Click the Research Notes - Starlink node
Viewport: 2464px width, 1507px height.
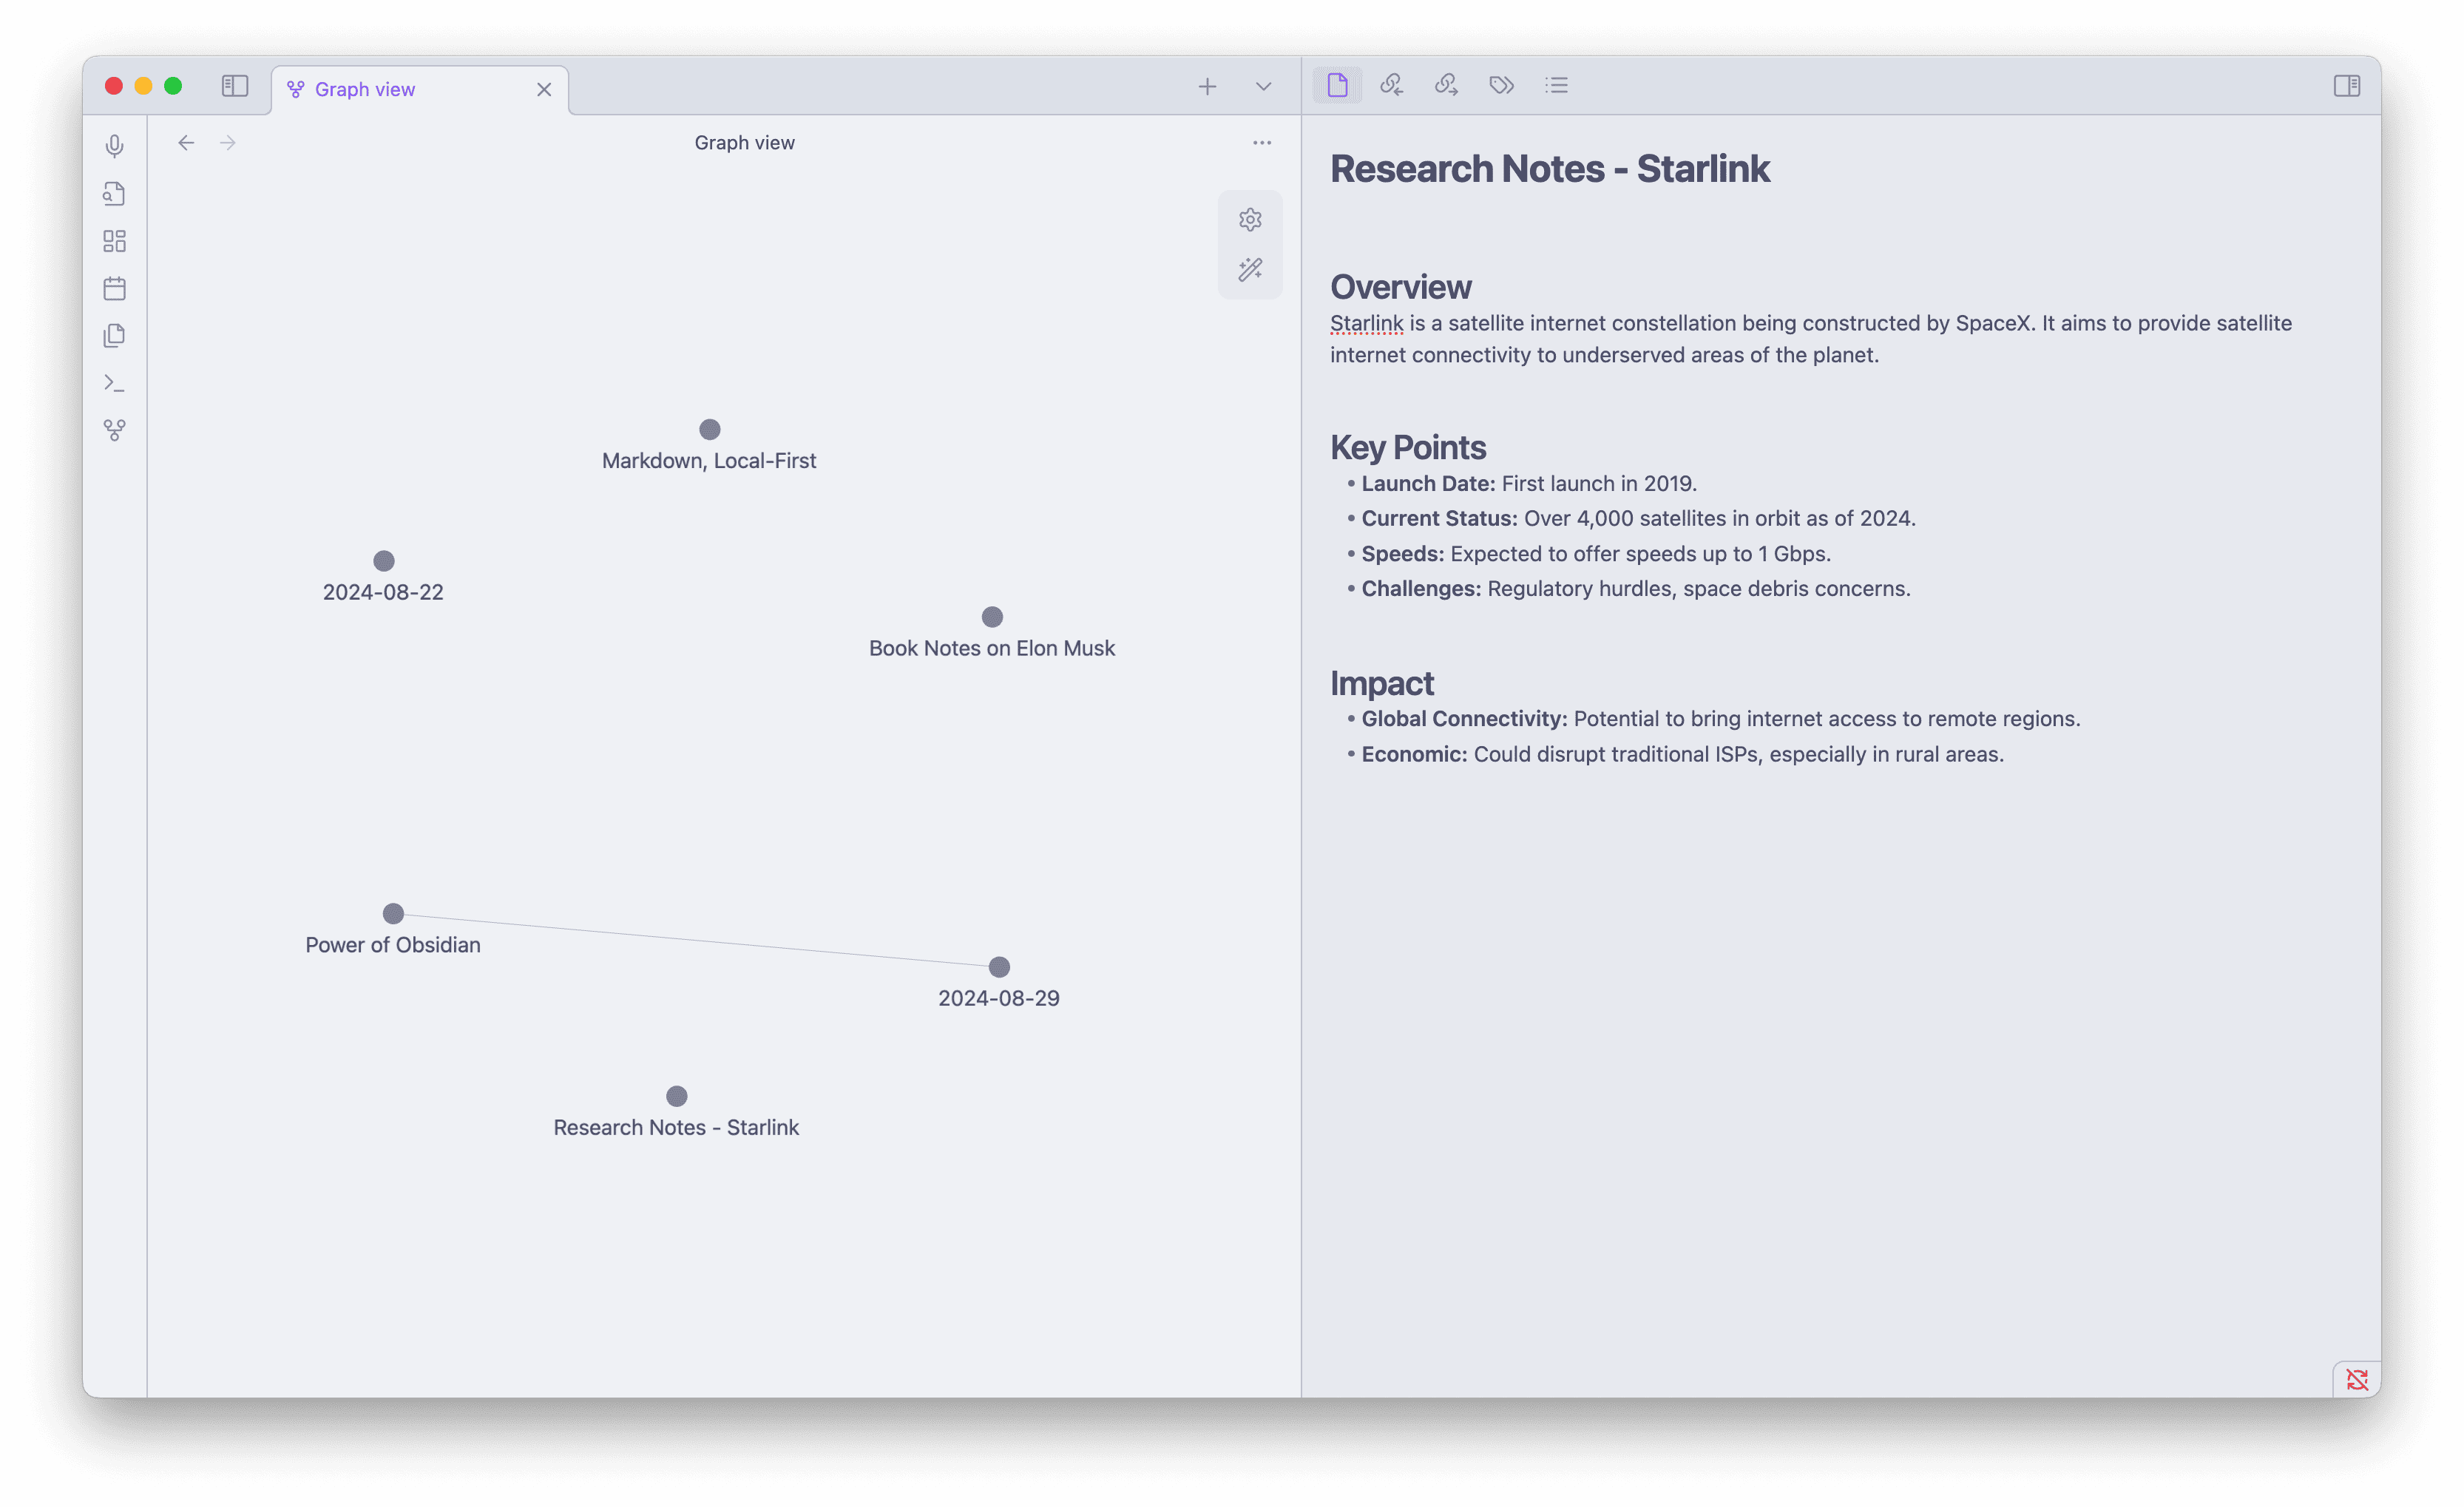[x=677, y=1096]
